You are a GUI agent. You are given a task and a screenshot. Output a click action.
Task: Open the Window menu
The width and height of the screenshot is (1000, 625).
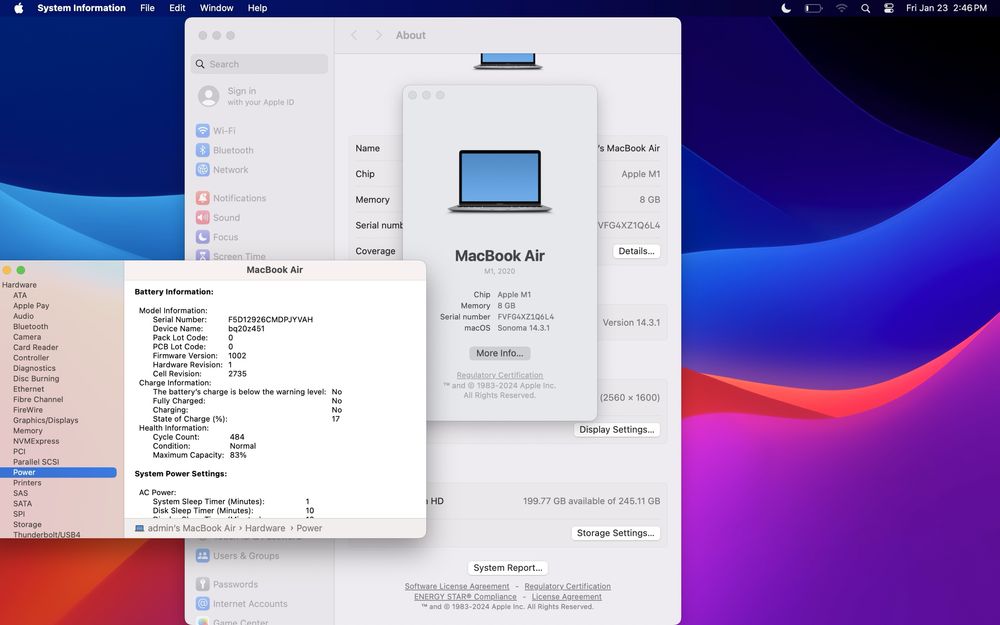[216, 8]
